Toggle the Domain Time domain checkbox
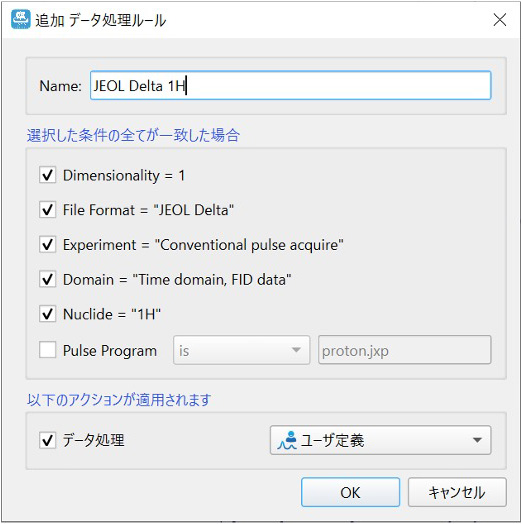 point(47,279)
